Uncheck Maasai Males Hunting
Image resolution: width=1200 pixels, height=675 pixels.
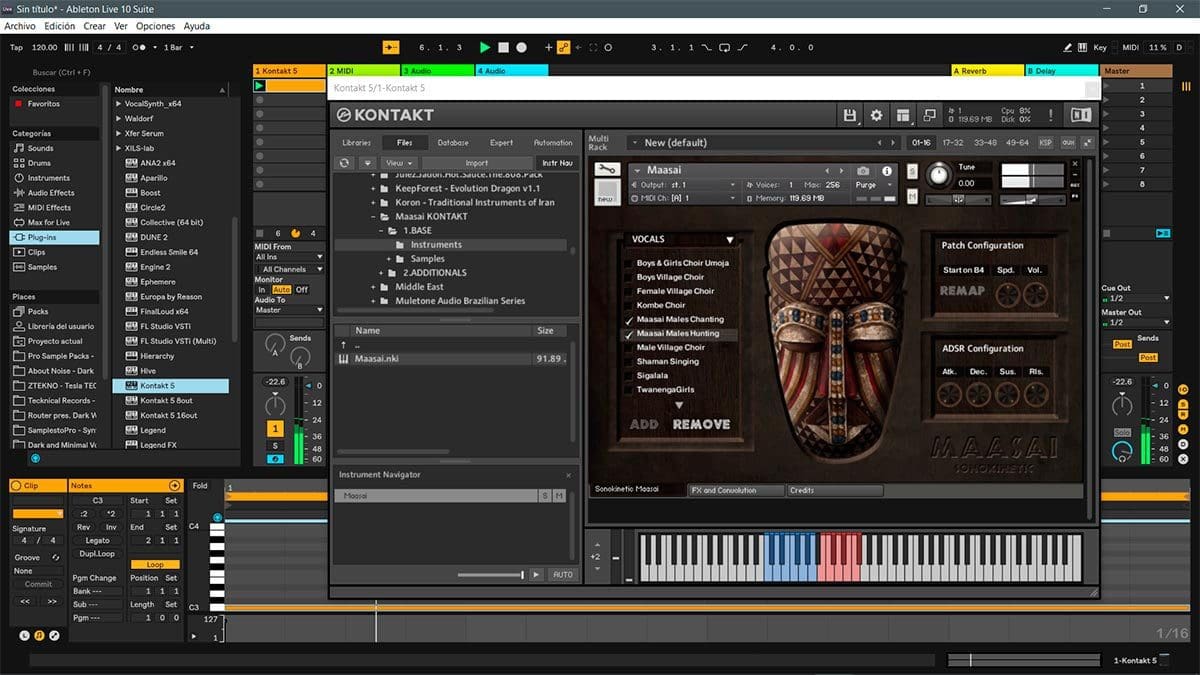629,333
